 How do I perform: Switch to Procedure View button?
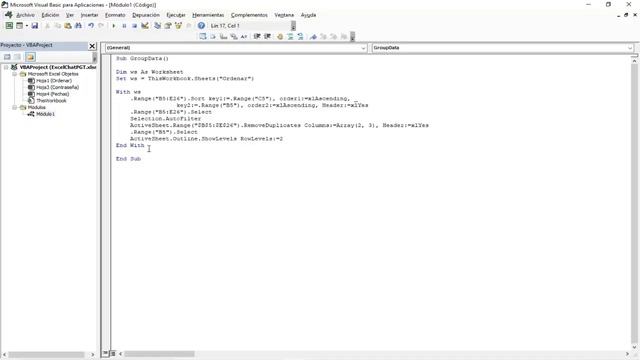tap(105, 353)
